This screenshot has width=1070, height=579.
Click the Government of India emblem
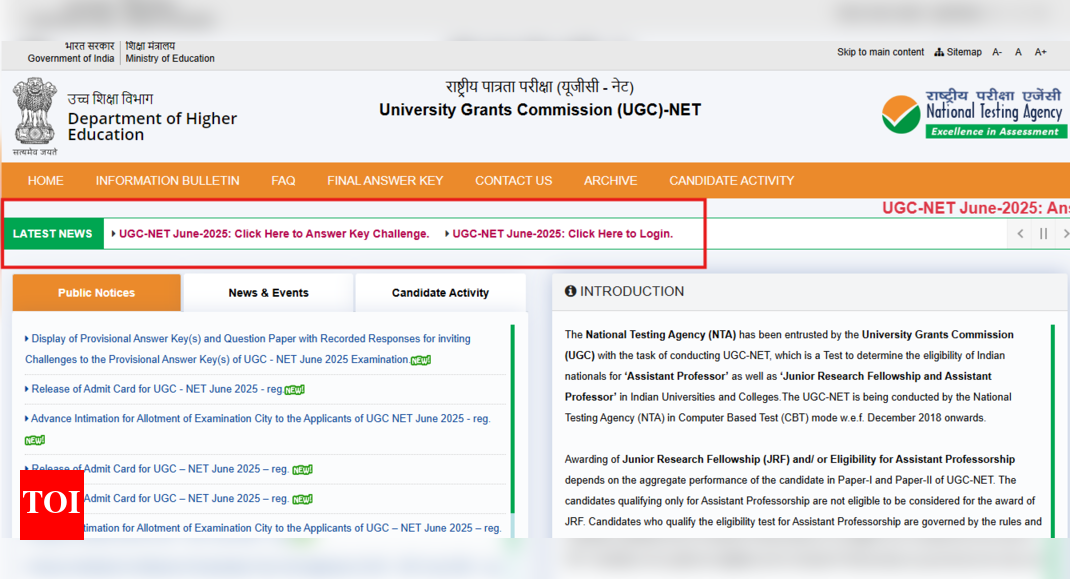coord(35,114)
